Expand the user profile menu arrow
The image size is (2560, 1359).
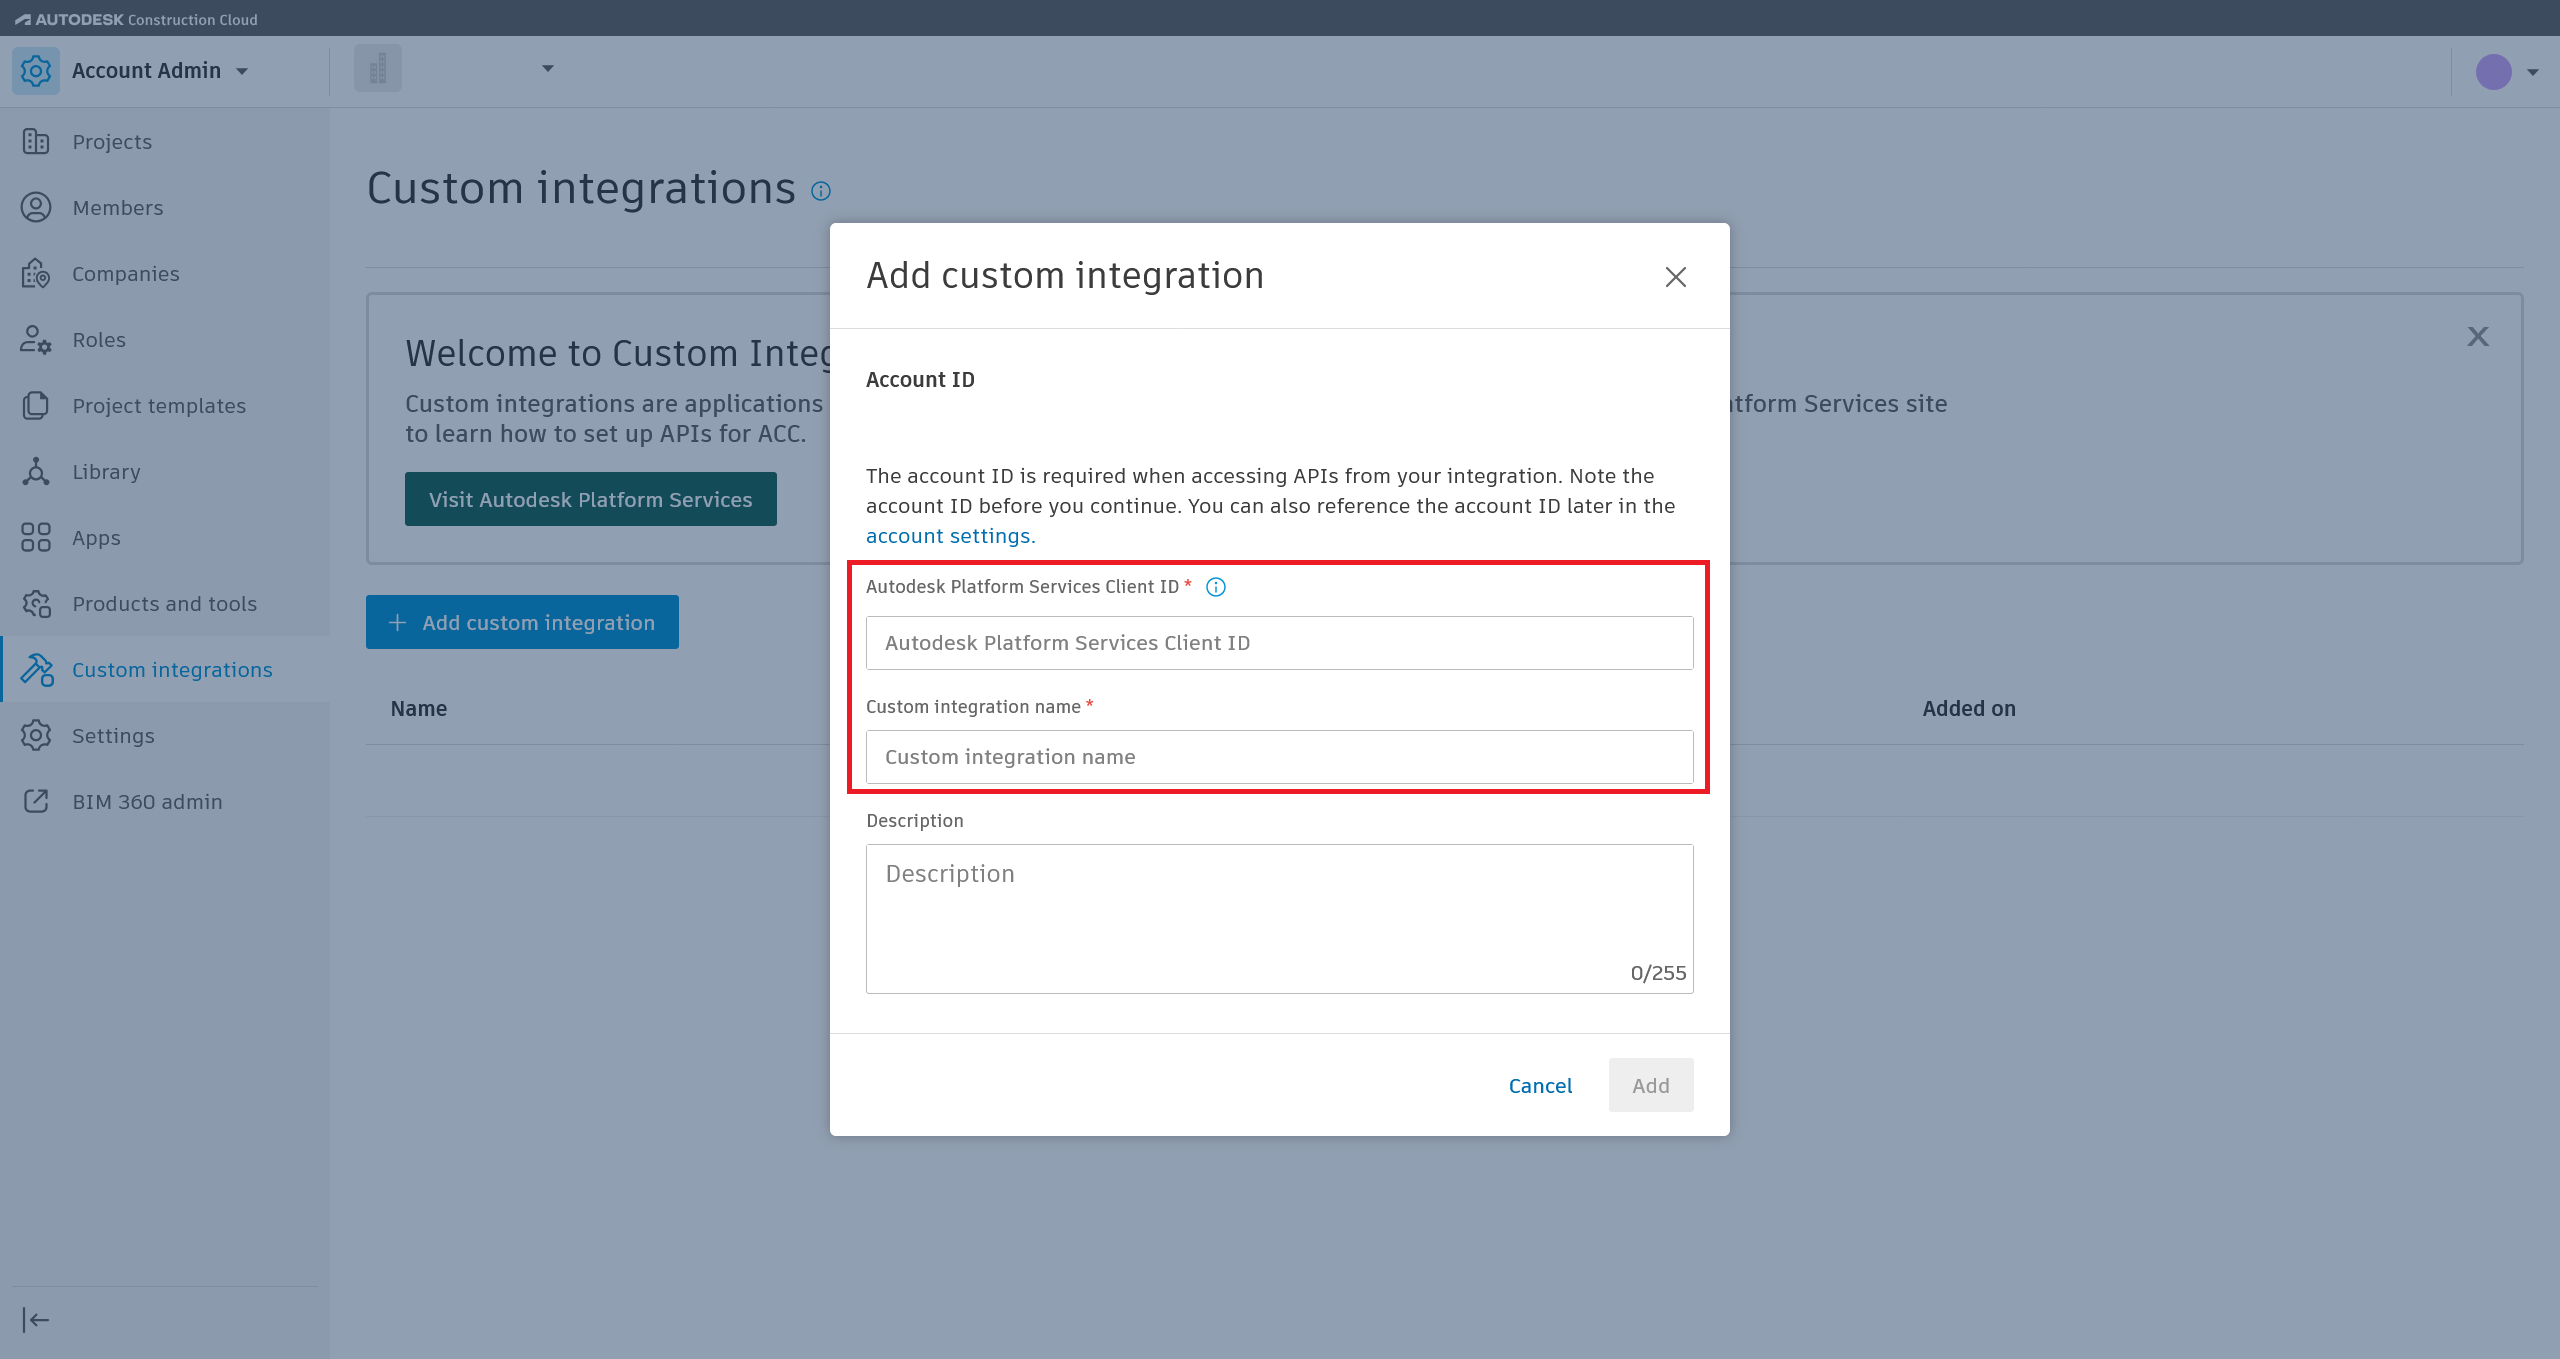2533,72
